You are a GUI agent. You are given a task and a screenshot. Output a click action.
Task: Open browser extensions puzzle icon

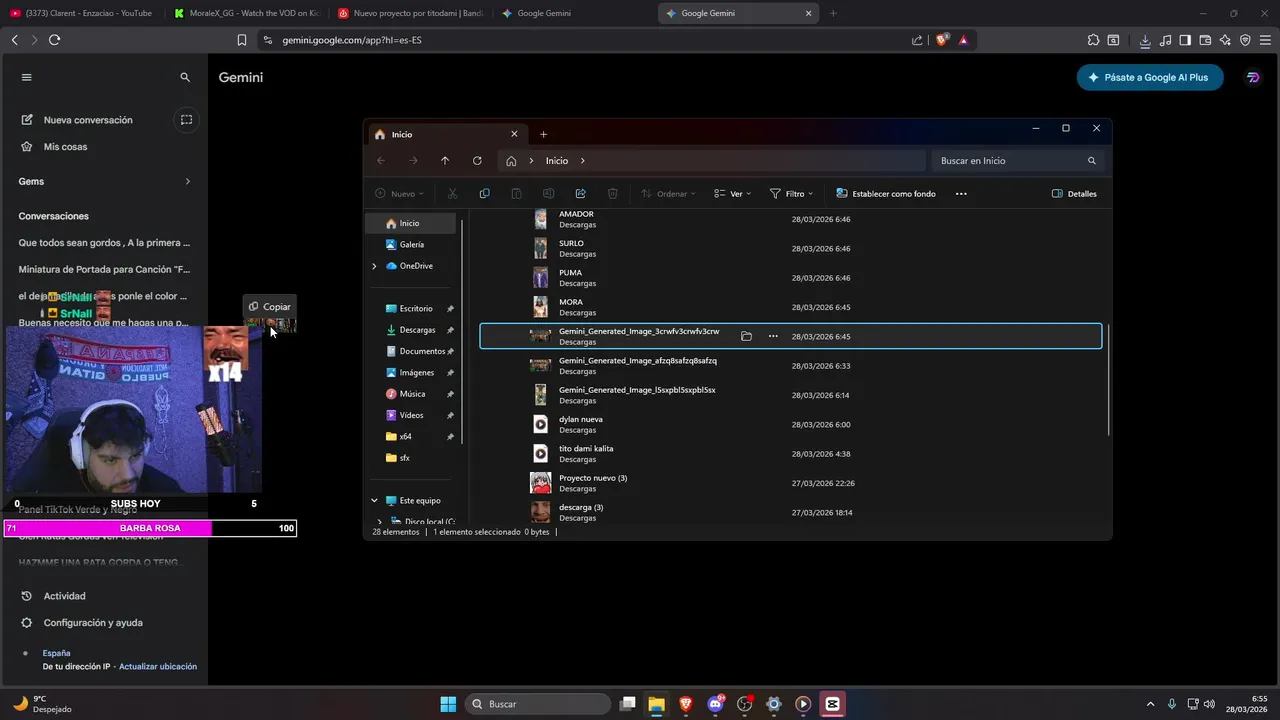click(1093, 40)
